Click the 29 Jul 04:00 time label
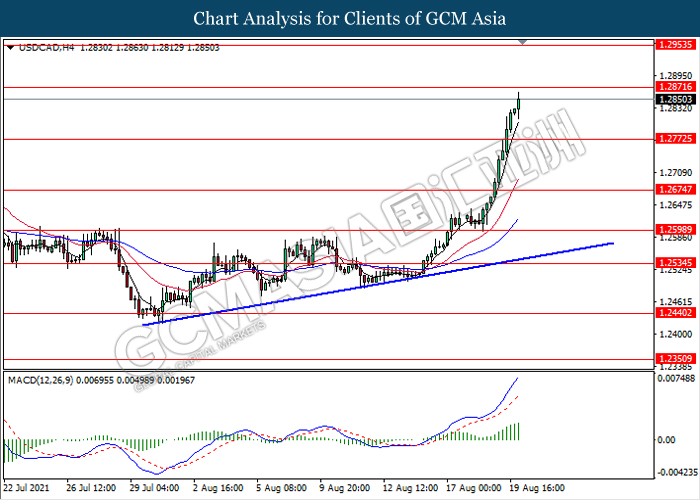700x500 pixels. click(x=154, y=488)
